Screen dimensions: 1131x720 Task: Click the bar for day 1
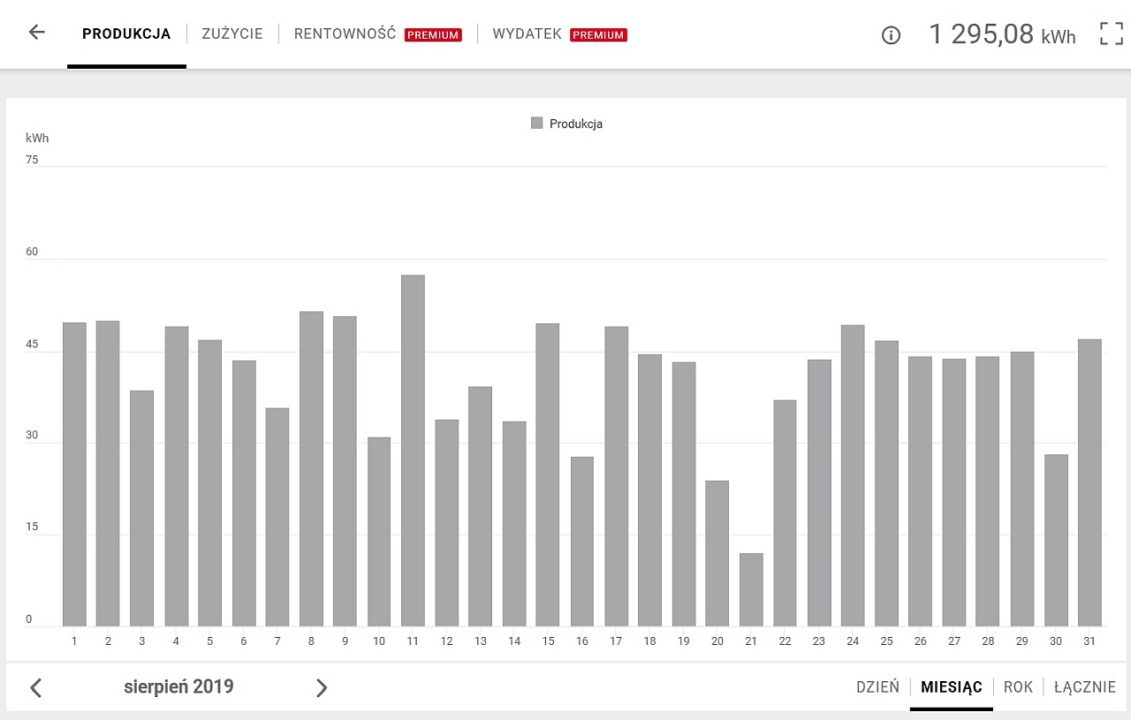pyautogui.click(x=74, y=474)
